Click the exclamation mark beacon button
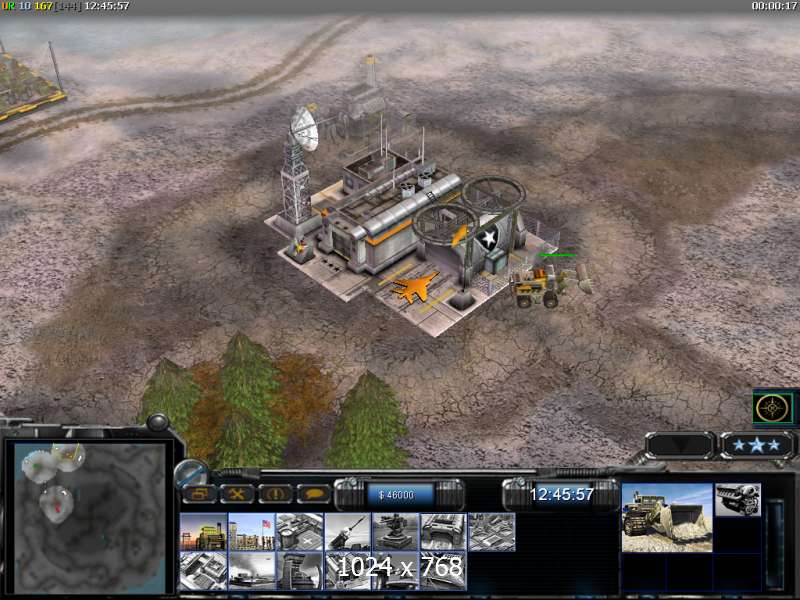This screenshot has width=800, height=600. click(x=276, y=494)
